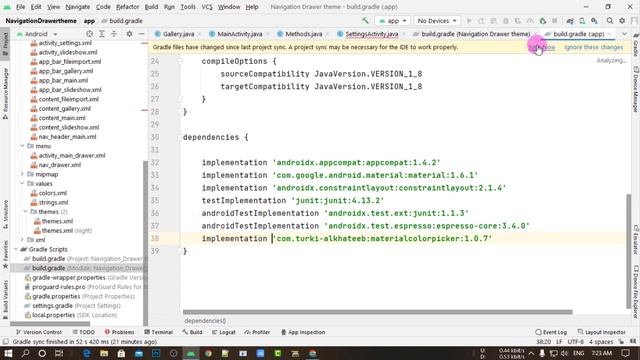The width and height of the screenshot is (640, 360).
Task: Open IDE Settings gear icon in toolbar
Action: (x=622, y=20)
